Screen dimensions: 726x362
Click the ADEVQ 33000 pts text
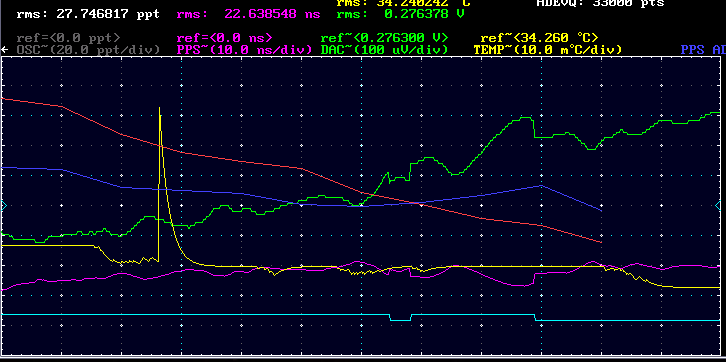click(x=600, y=3)
